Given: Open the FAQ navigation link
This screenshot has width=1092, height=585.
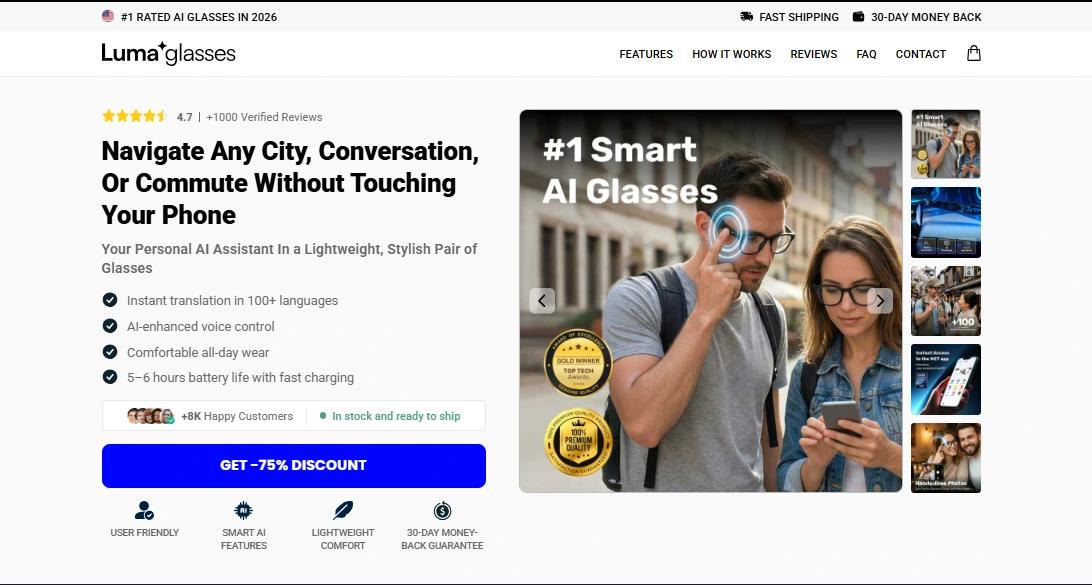Looking at the screenshot, I should point(866,54).
